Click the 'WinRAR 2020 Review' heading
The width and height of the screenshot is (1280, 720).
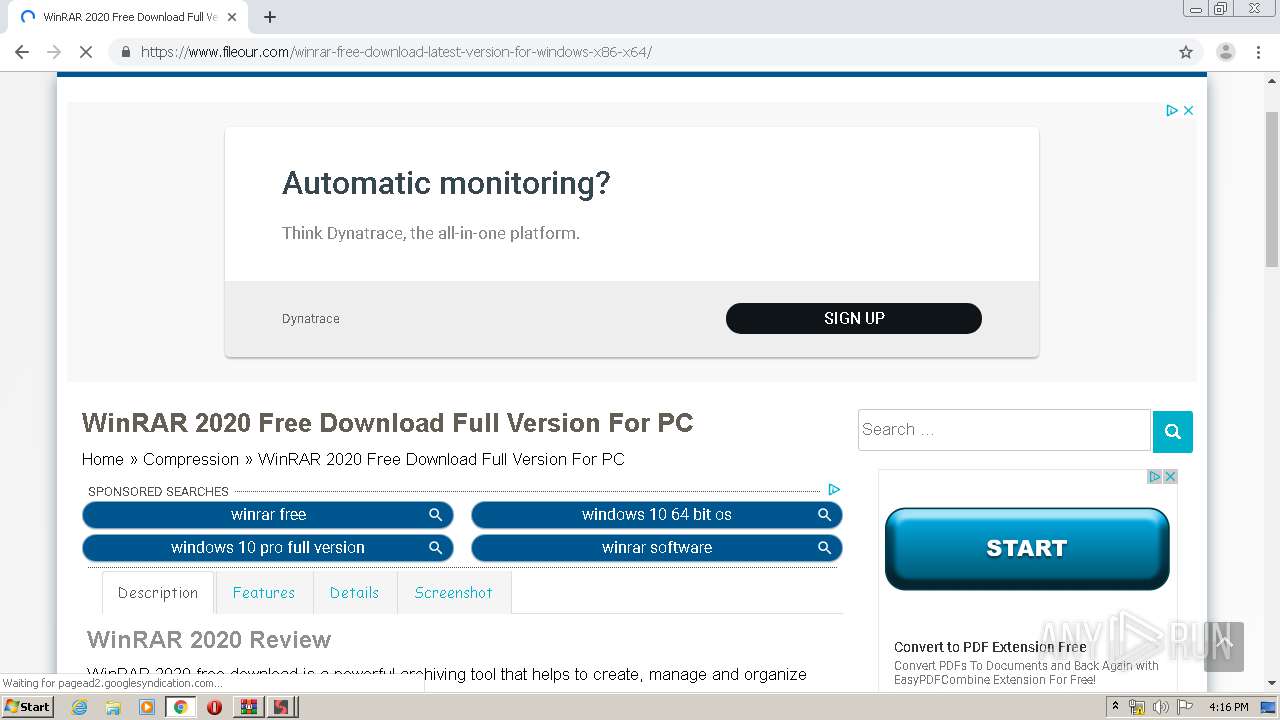(209, 640)
